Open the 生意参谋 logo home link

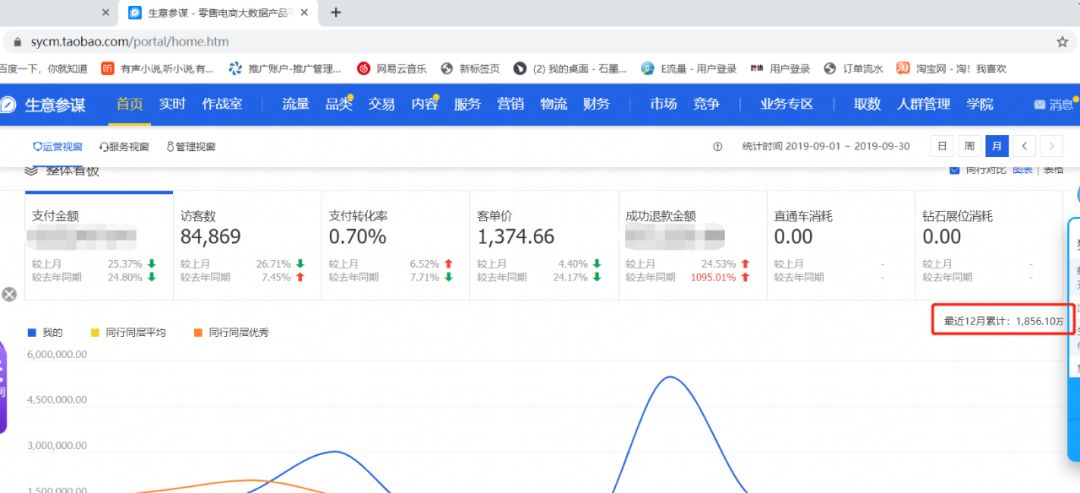(x=43, y=105)
